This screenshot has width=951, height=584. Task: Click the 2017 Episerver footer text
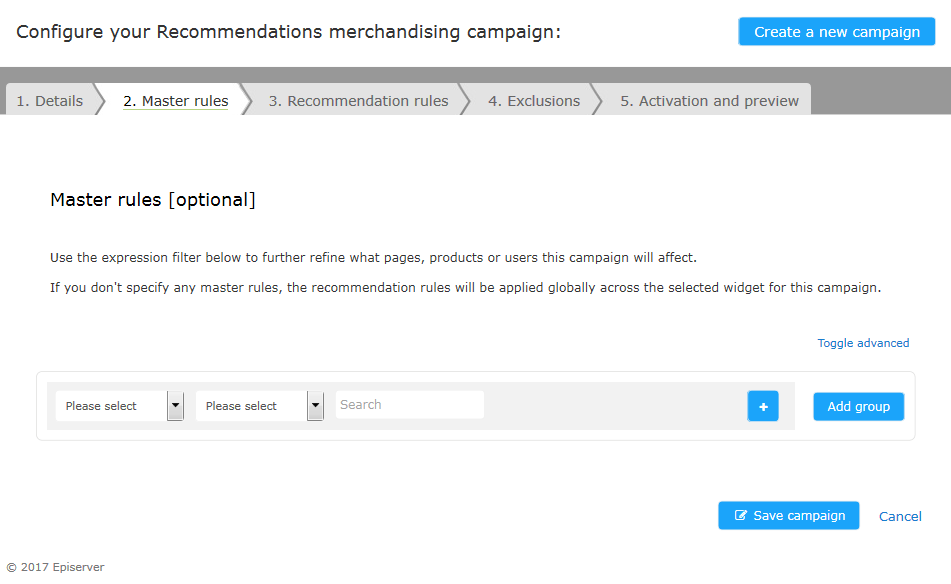(x=56, y=567)
